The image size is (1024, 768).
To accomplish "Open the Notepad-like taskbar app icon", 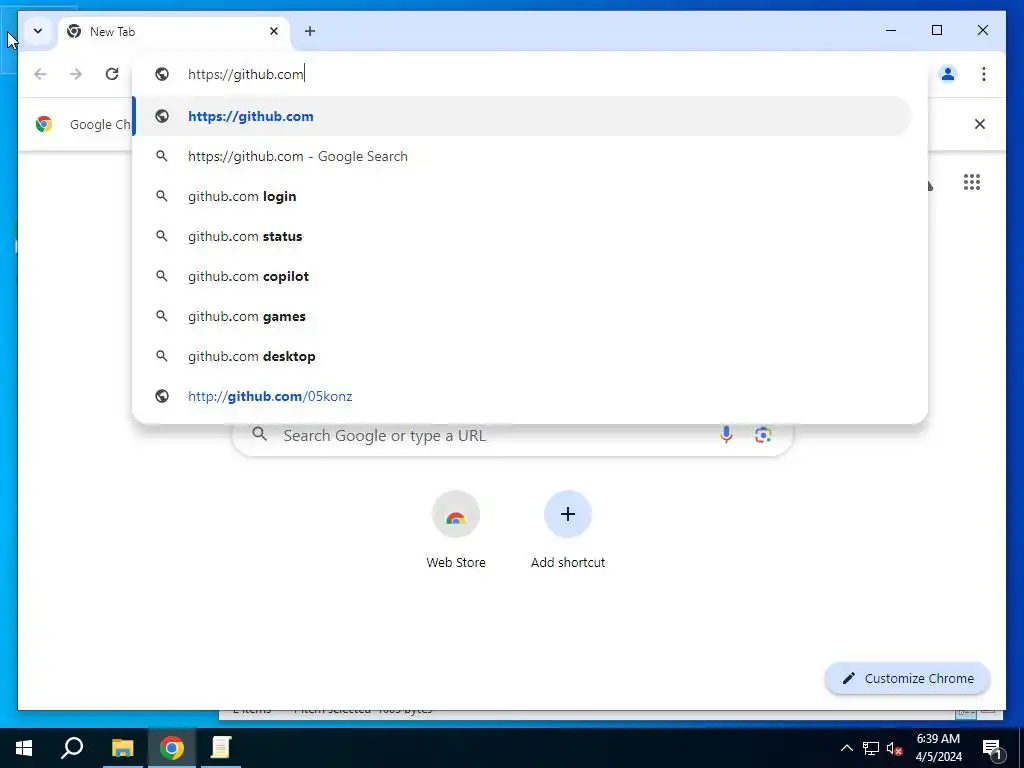I will 221,748.
